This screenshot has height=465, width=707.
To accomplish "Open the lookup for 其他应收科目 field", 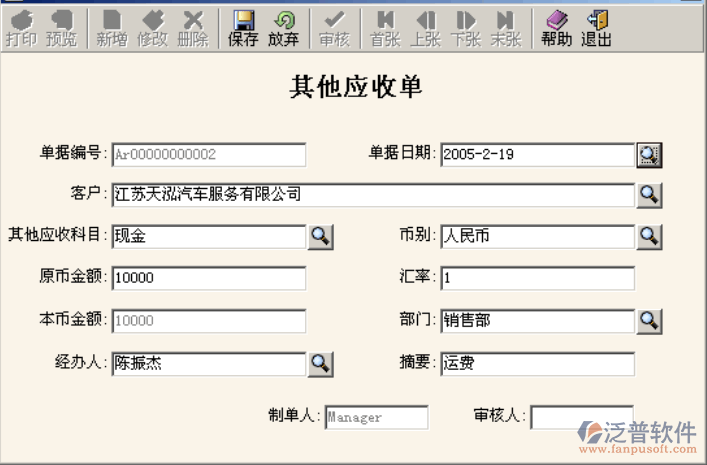I will [320, 236].
